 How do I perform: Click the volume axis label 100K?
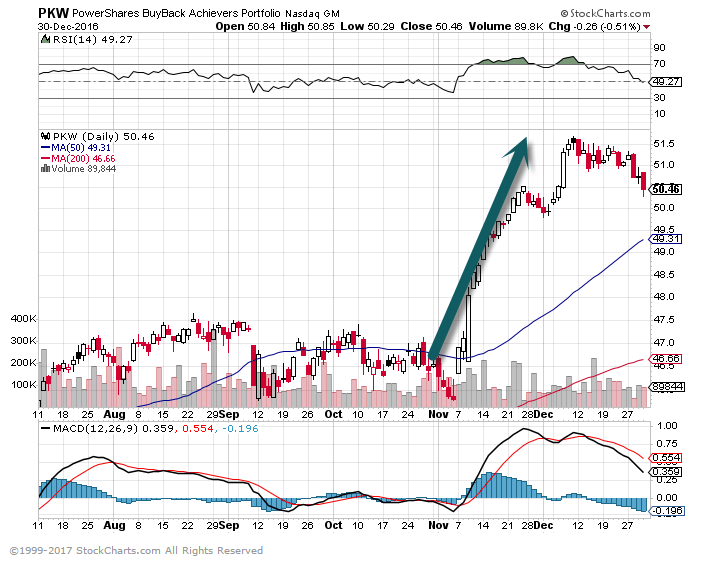point(23,384)
